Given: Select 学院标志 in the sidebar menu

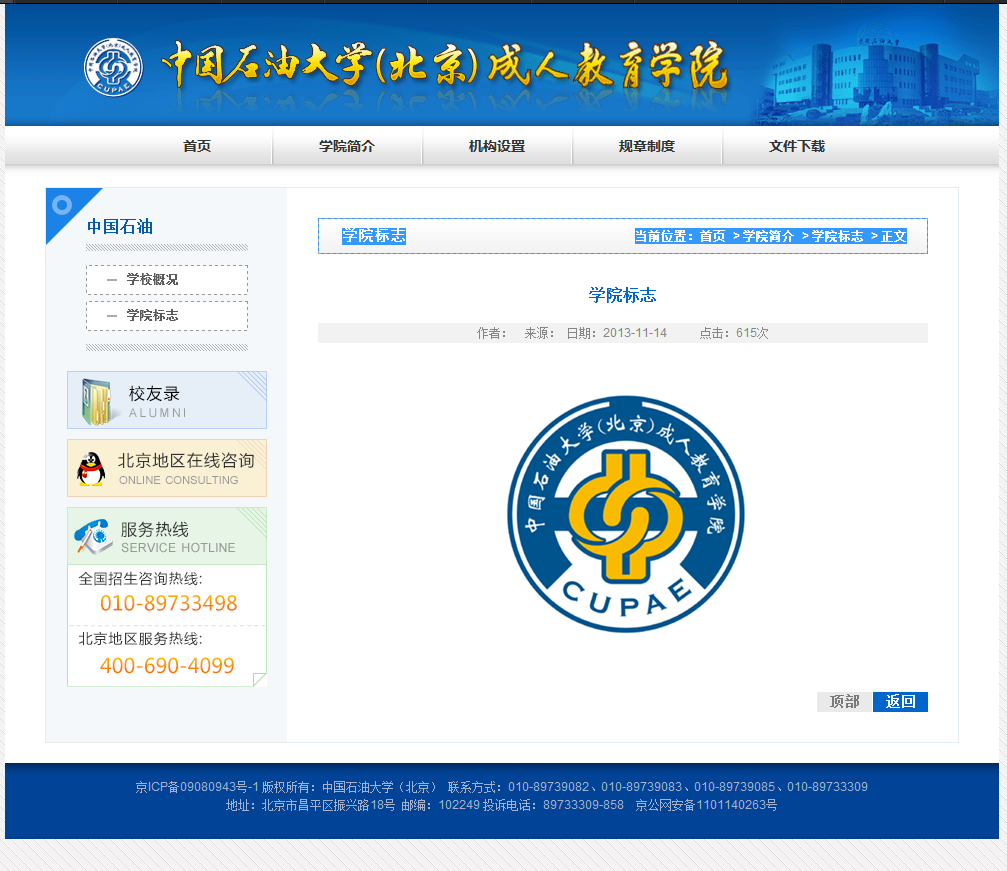Looking at the screenshot, I should pyautogui.click(x=167, y=316).
